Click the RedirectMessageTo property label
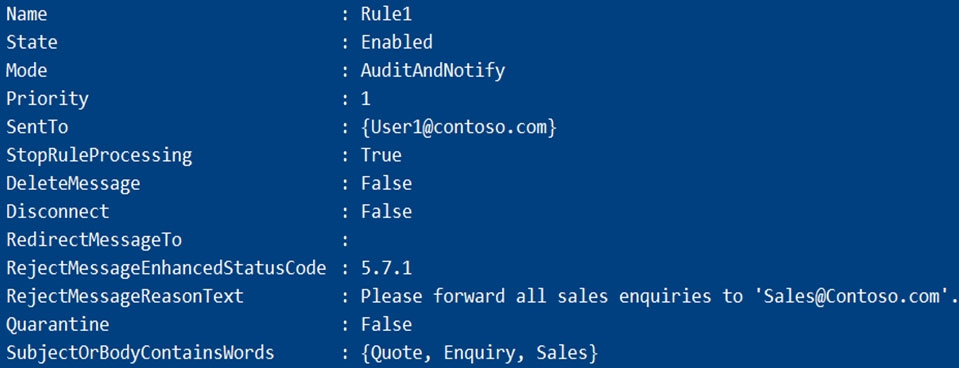Screen dimensions: 959x368 [94, 240]
